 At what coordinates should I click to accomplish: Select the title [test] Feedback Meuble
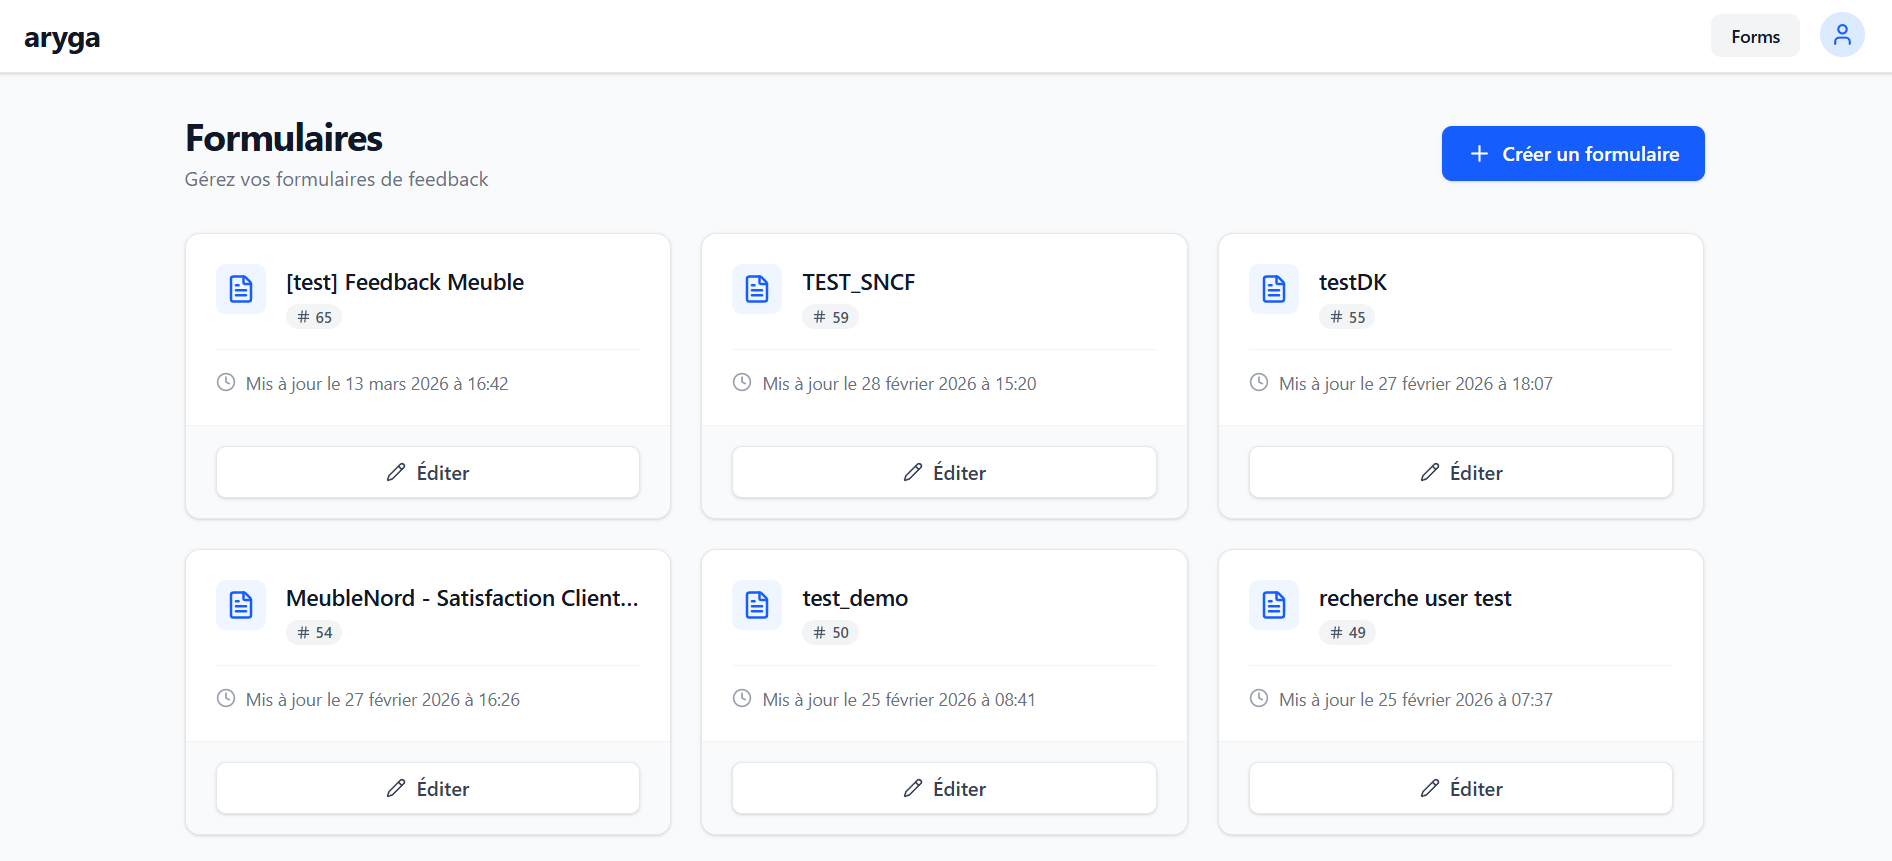coord(405,282)
